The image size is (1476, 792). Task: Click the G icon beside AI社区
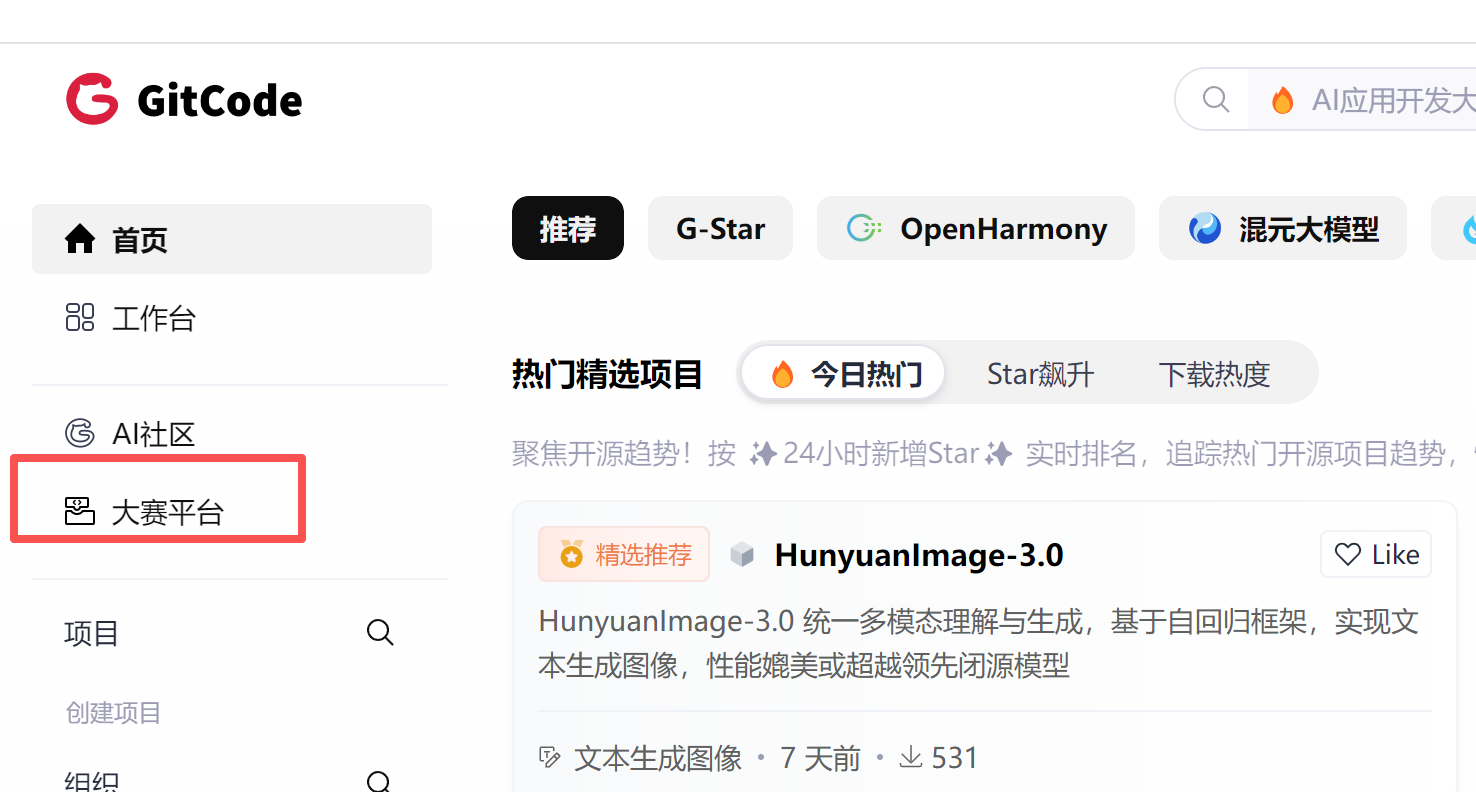pyautogui.click(x=80, y=433)
